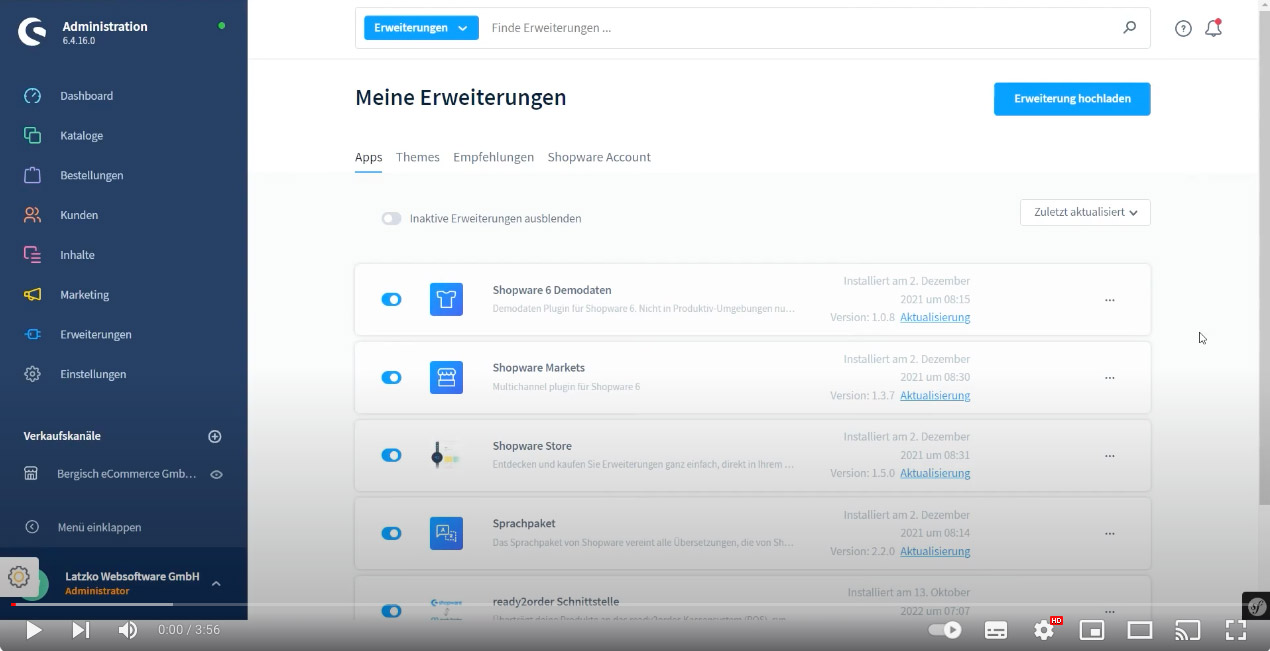Open Erweiterungen in the sidebar
This screenshot has width=1270, height=651.
95,335
